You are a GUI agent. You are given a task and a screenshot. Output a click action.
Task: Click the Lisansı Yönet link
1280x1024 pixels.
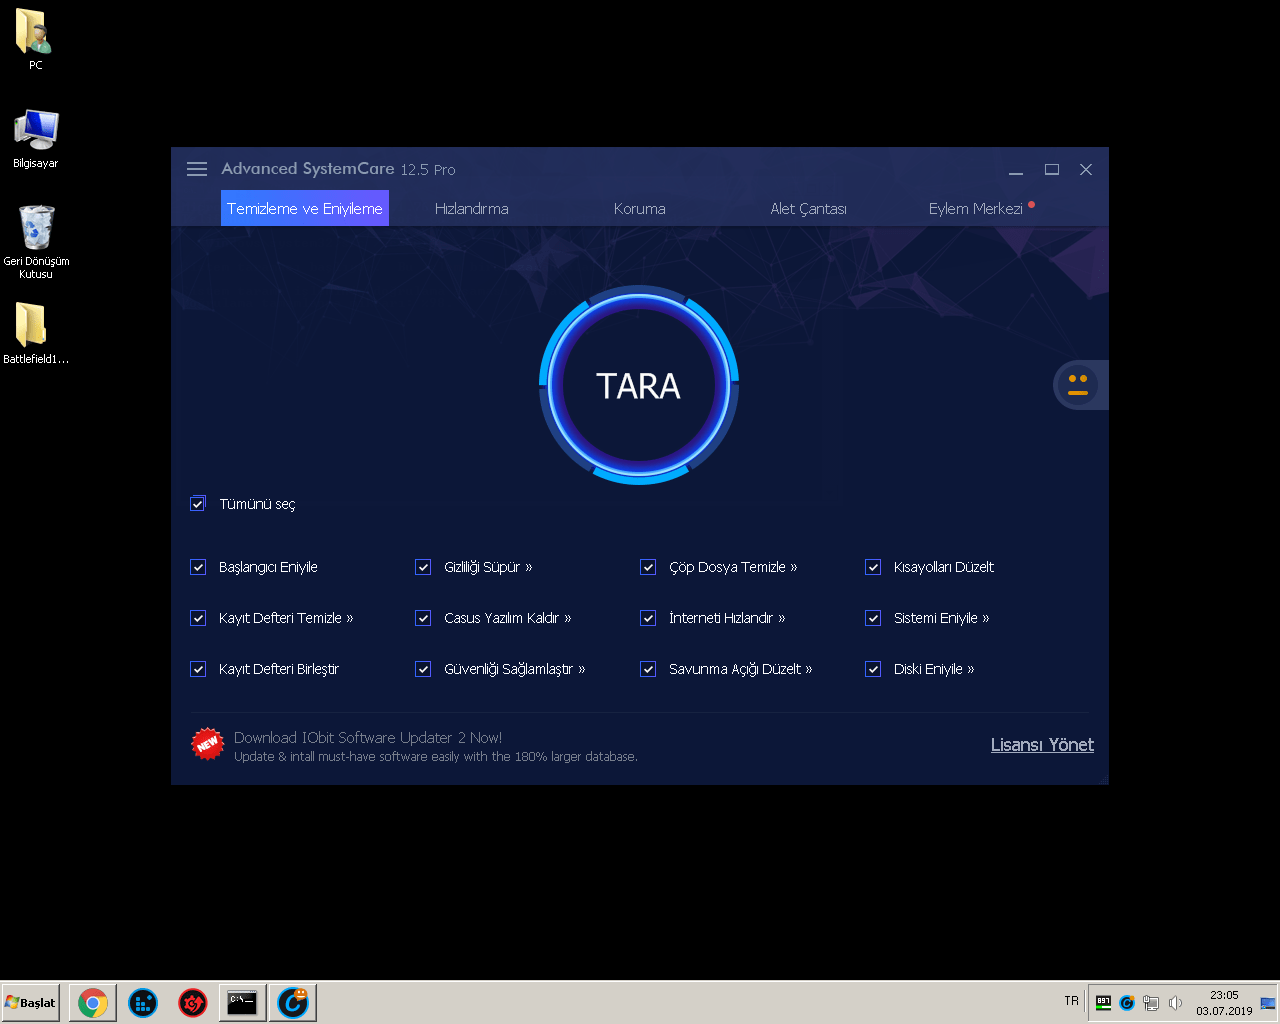point(1042,745)
